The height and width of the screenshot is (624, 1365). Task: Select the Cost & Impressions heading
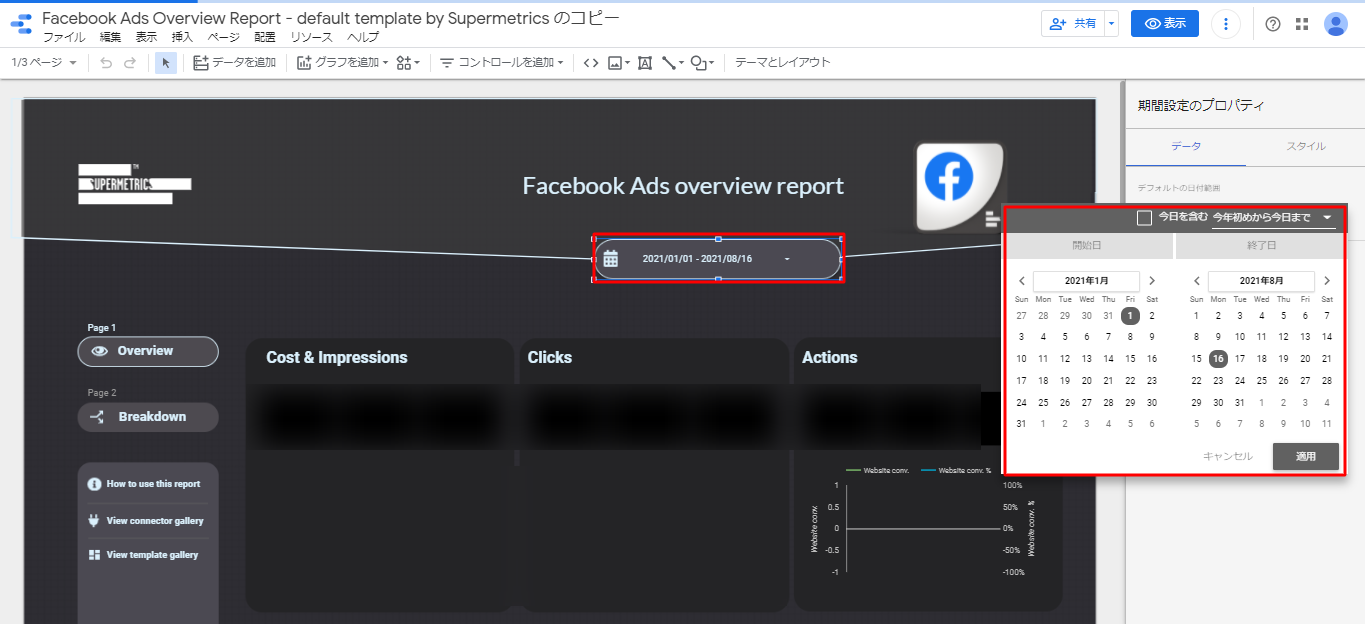tap(337, 357)
